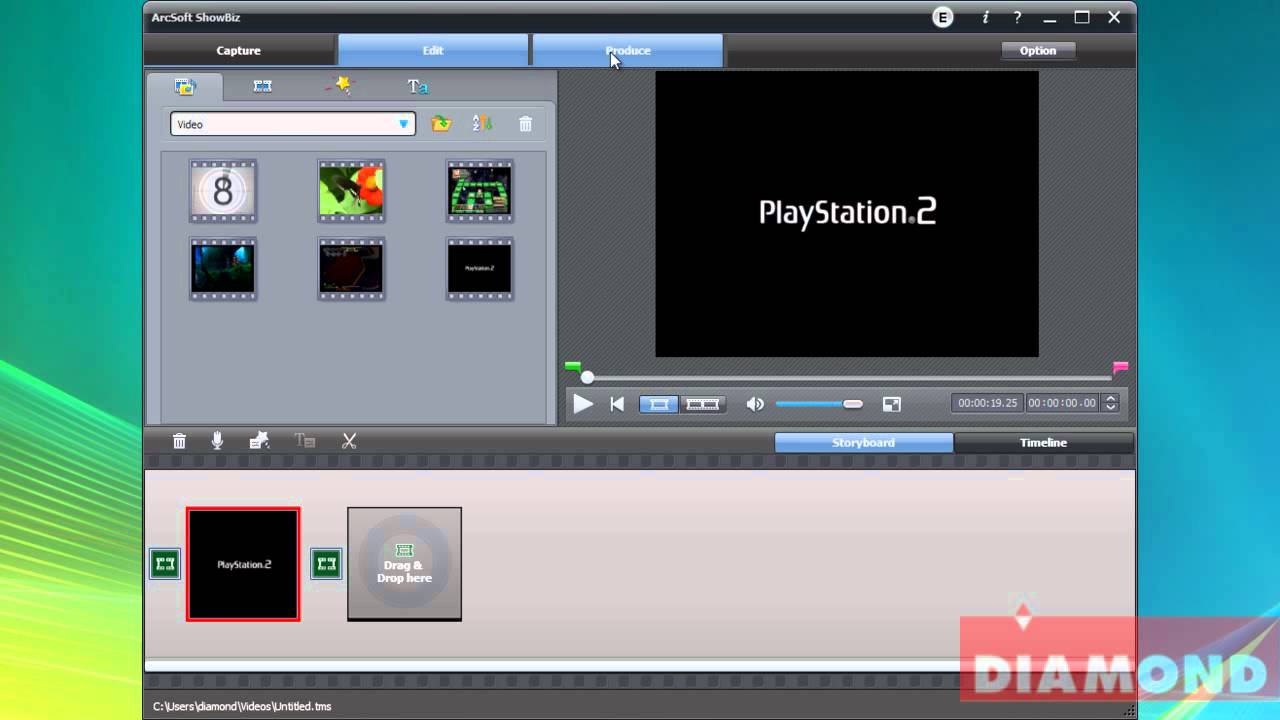1280x720 pixels.
Task: Switch to the Produce tab
Action: [x=627, y=50]
